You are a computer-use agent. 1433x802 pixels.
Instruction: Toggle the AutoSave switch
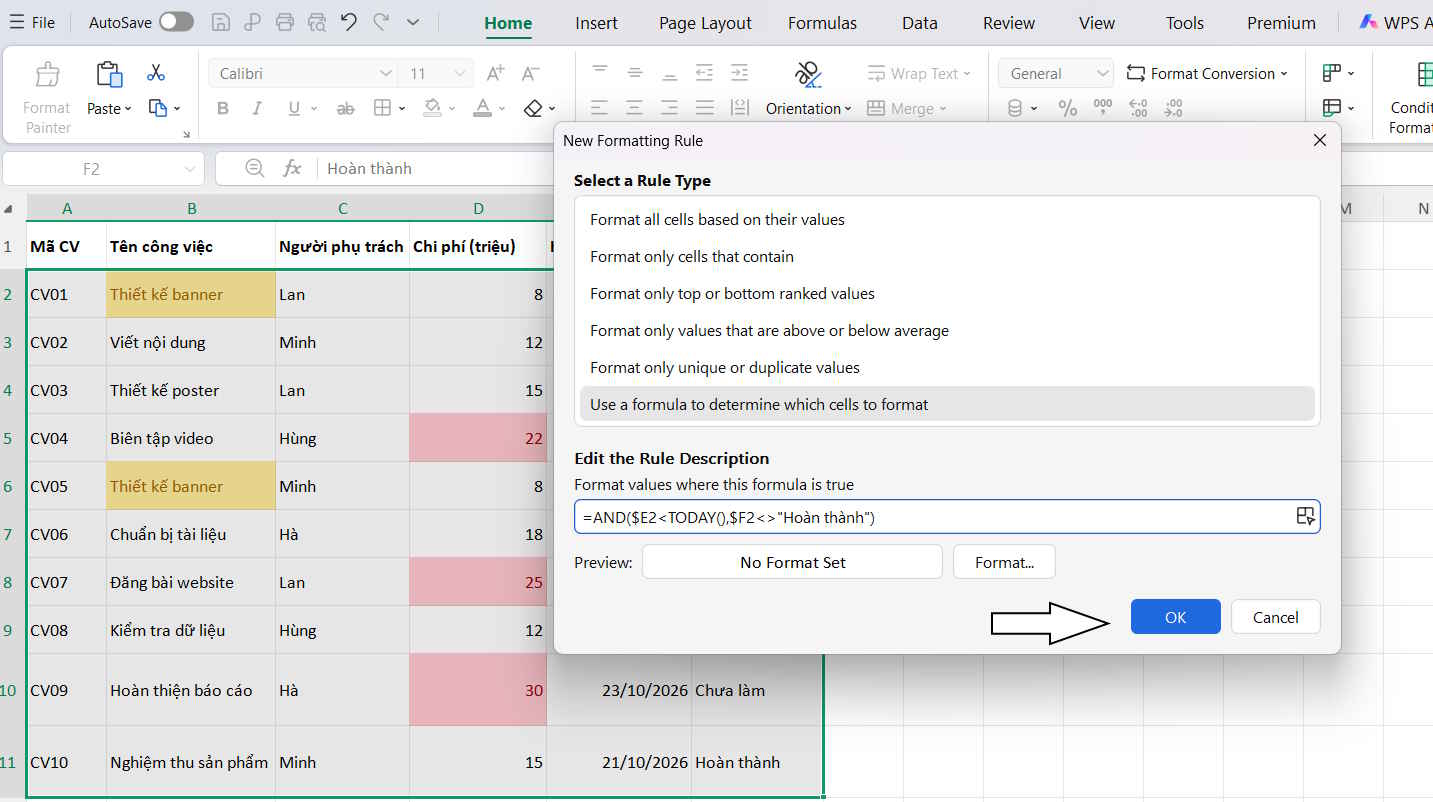coord(176,22)
